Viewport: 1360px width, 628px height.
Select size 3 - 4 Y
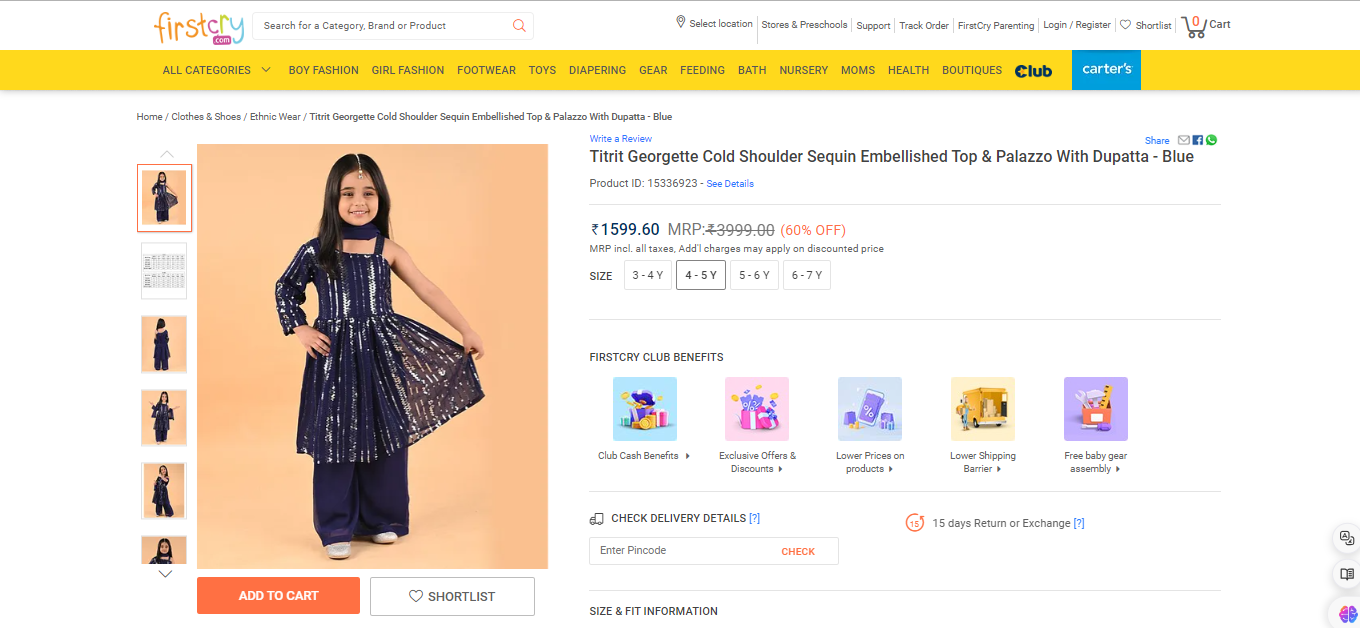pos(648,275)
